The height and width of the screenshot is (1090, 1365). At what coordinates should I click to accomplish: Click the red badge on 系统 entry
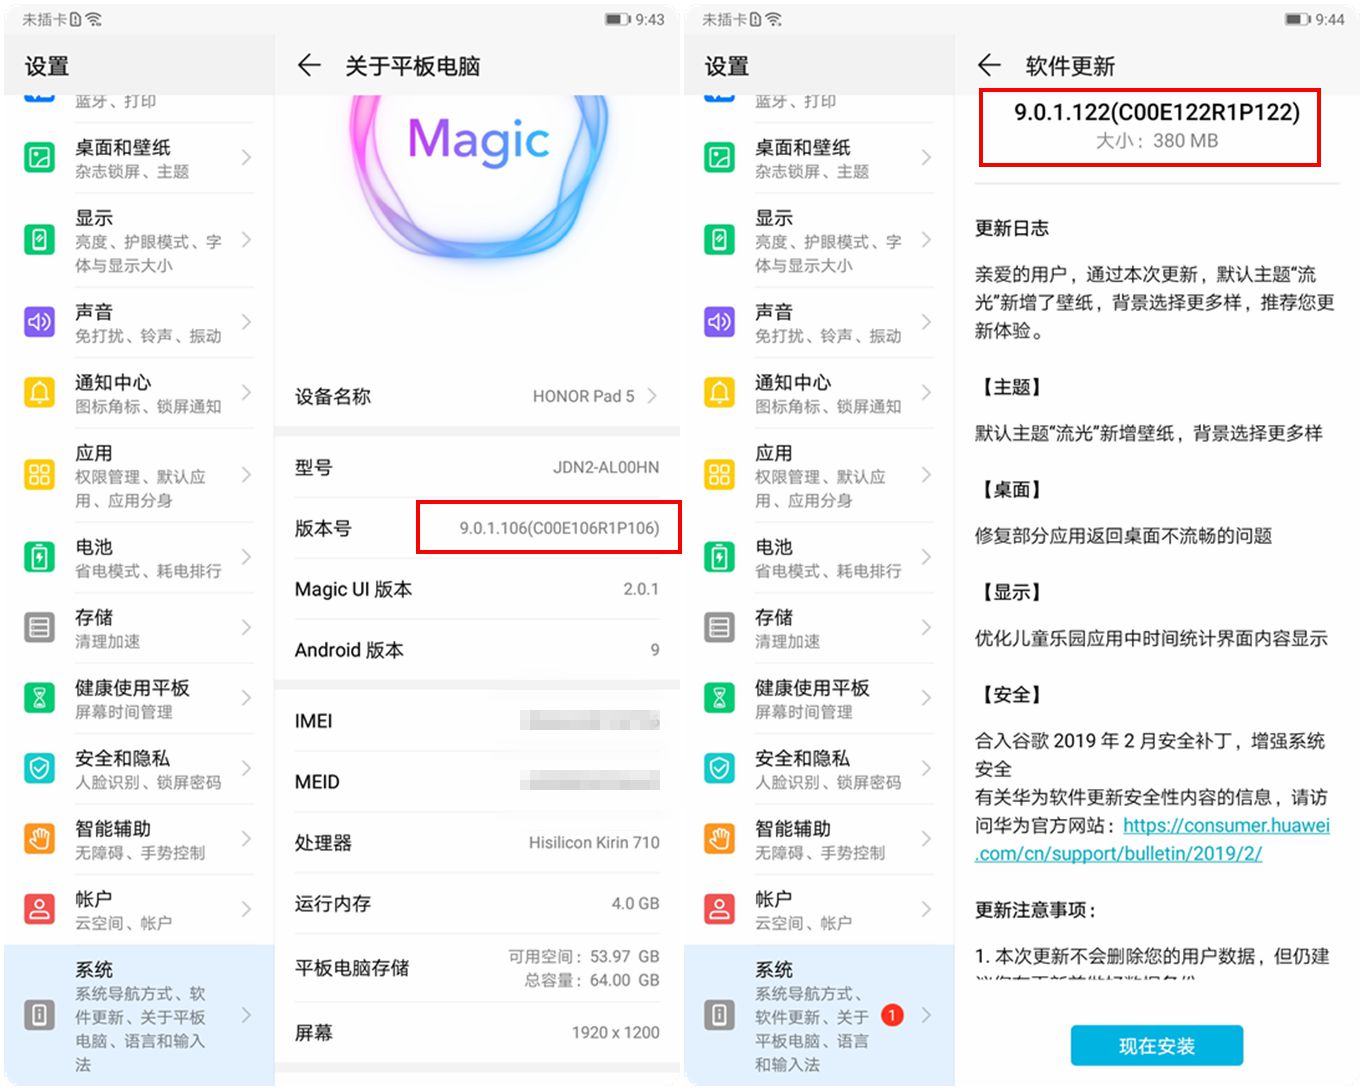891,1014
